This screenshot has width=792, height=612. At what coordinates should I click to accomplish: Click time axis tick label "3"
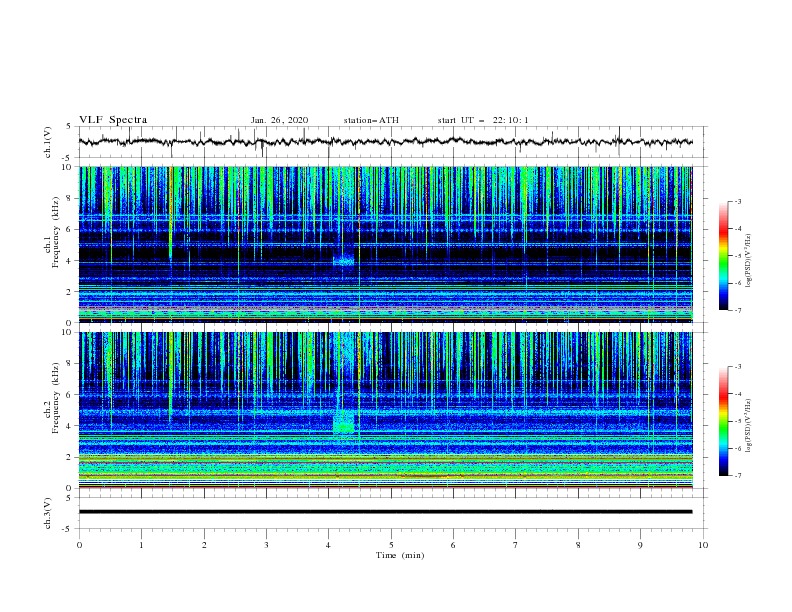click(266, 545)
